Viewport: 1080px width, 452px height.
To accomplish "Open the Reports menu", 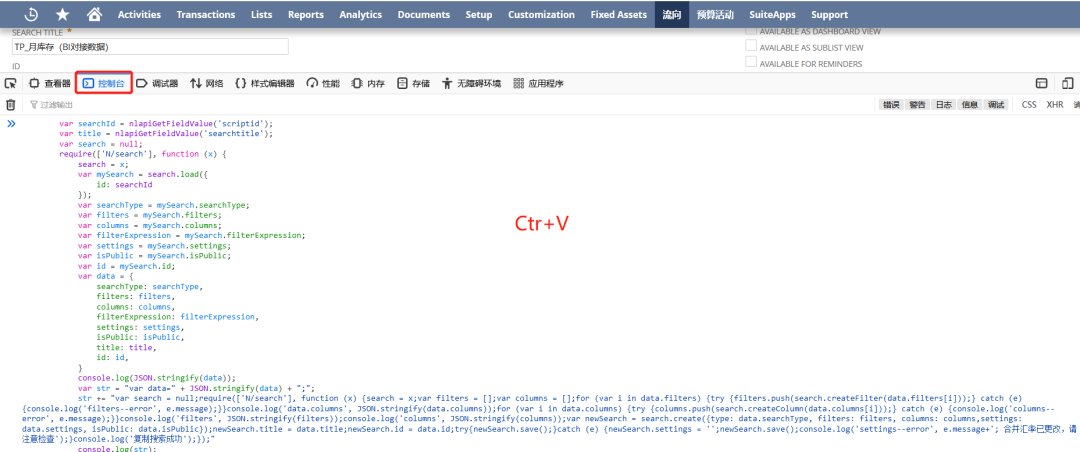I will tap(306, 14).
